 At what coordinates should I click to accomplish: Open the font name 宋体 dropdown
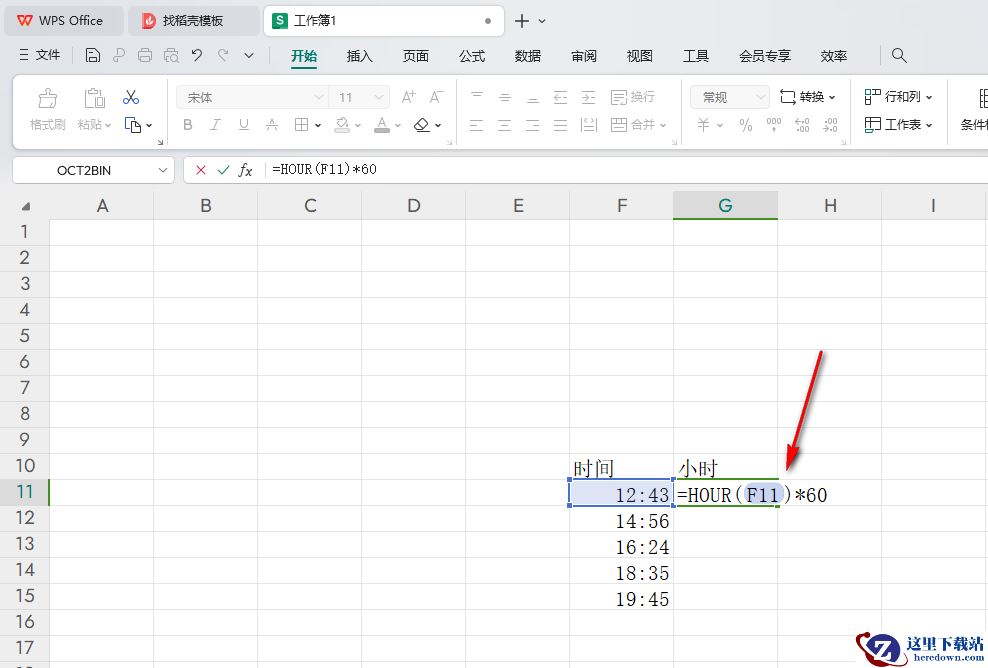[319, 97]
